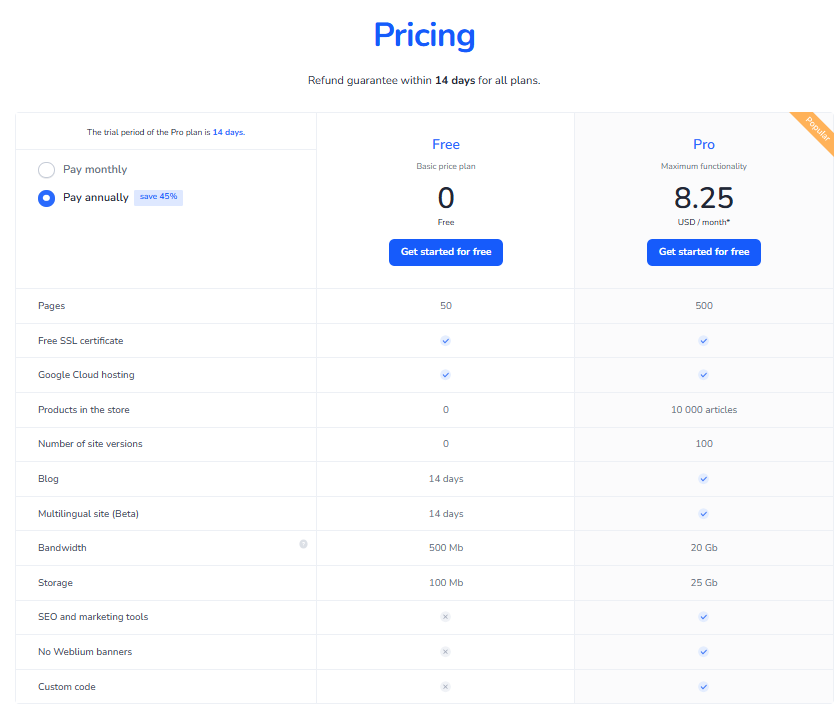Click Custom code checkmark in Pro column
This screenshot has width=839, height=714.
703,687
